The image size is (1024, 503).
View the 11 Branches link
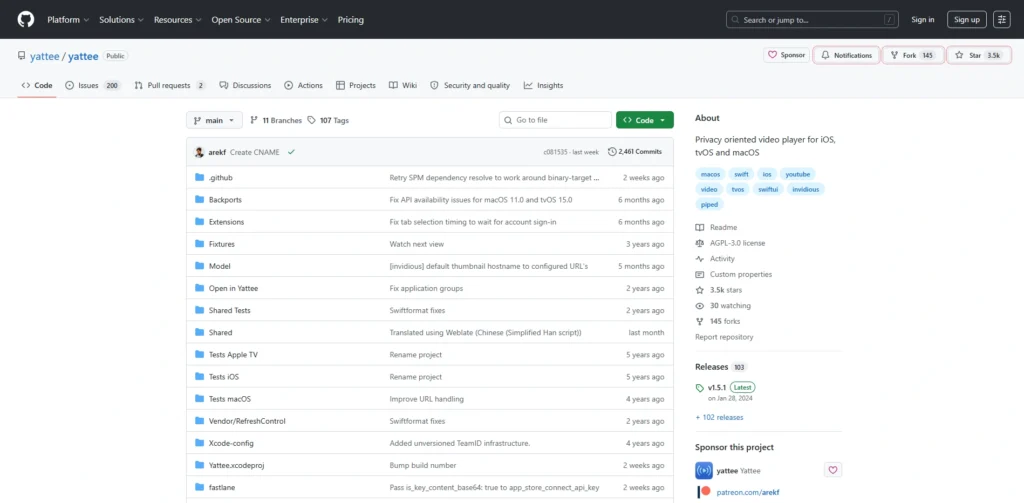276,120
